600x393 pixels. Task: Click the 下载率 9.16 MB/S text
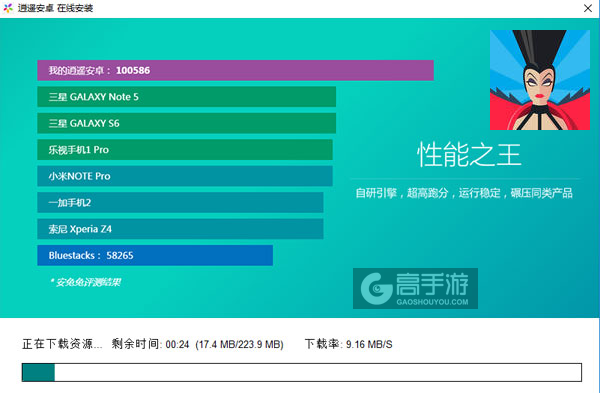coord(349,344)
